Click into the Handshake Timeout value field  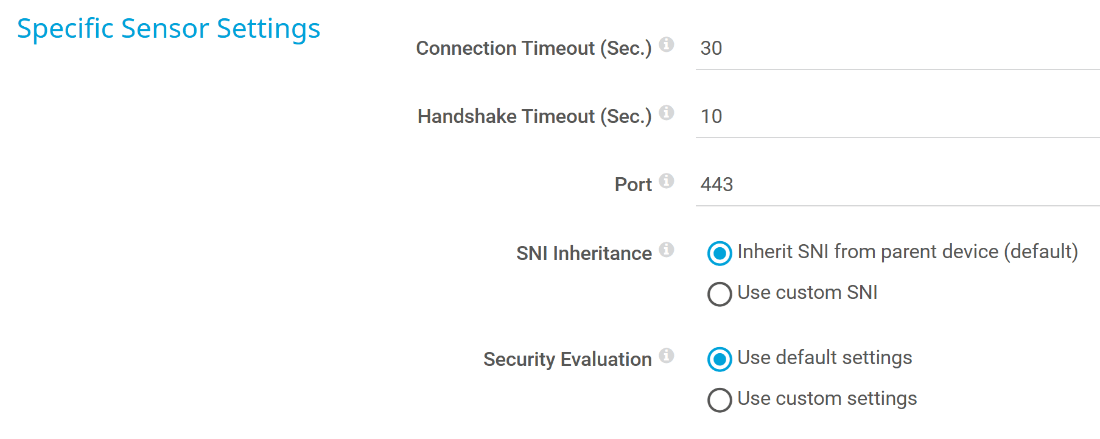tap(897, 117)
